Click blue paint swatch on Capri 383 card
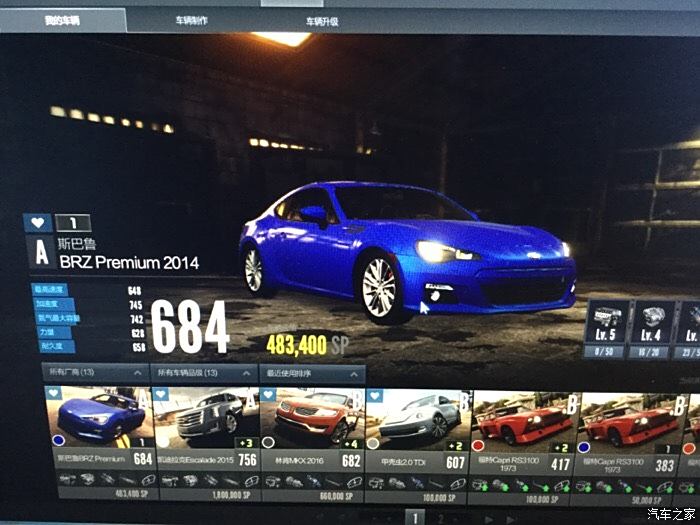 584,447
